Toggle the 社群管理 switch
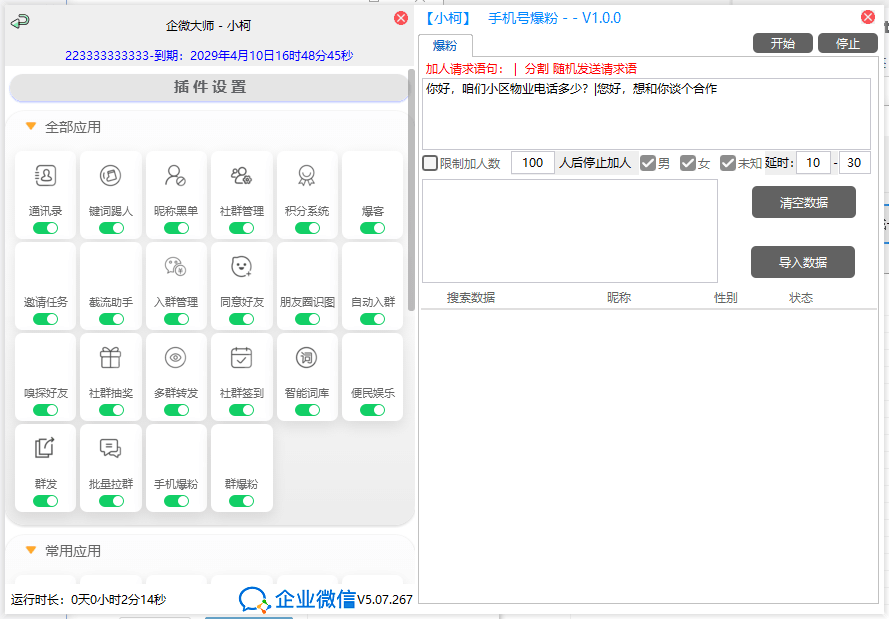Image resolution: width=889 pixels, height=619 pixels. tap(242, 228)
